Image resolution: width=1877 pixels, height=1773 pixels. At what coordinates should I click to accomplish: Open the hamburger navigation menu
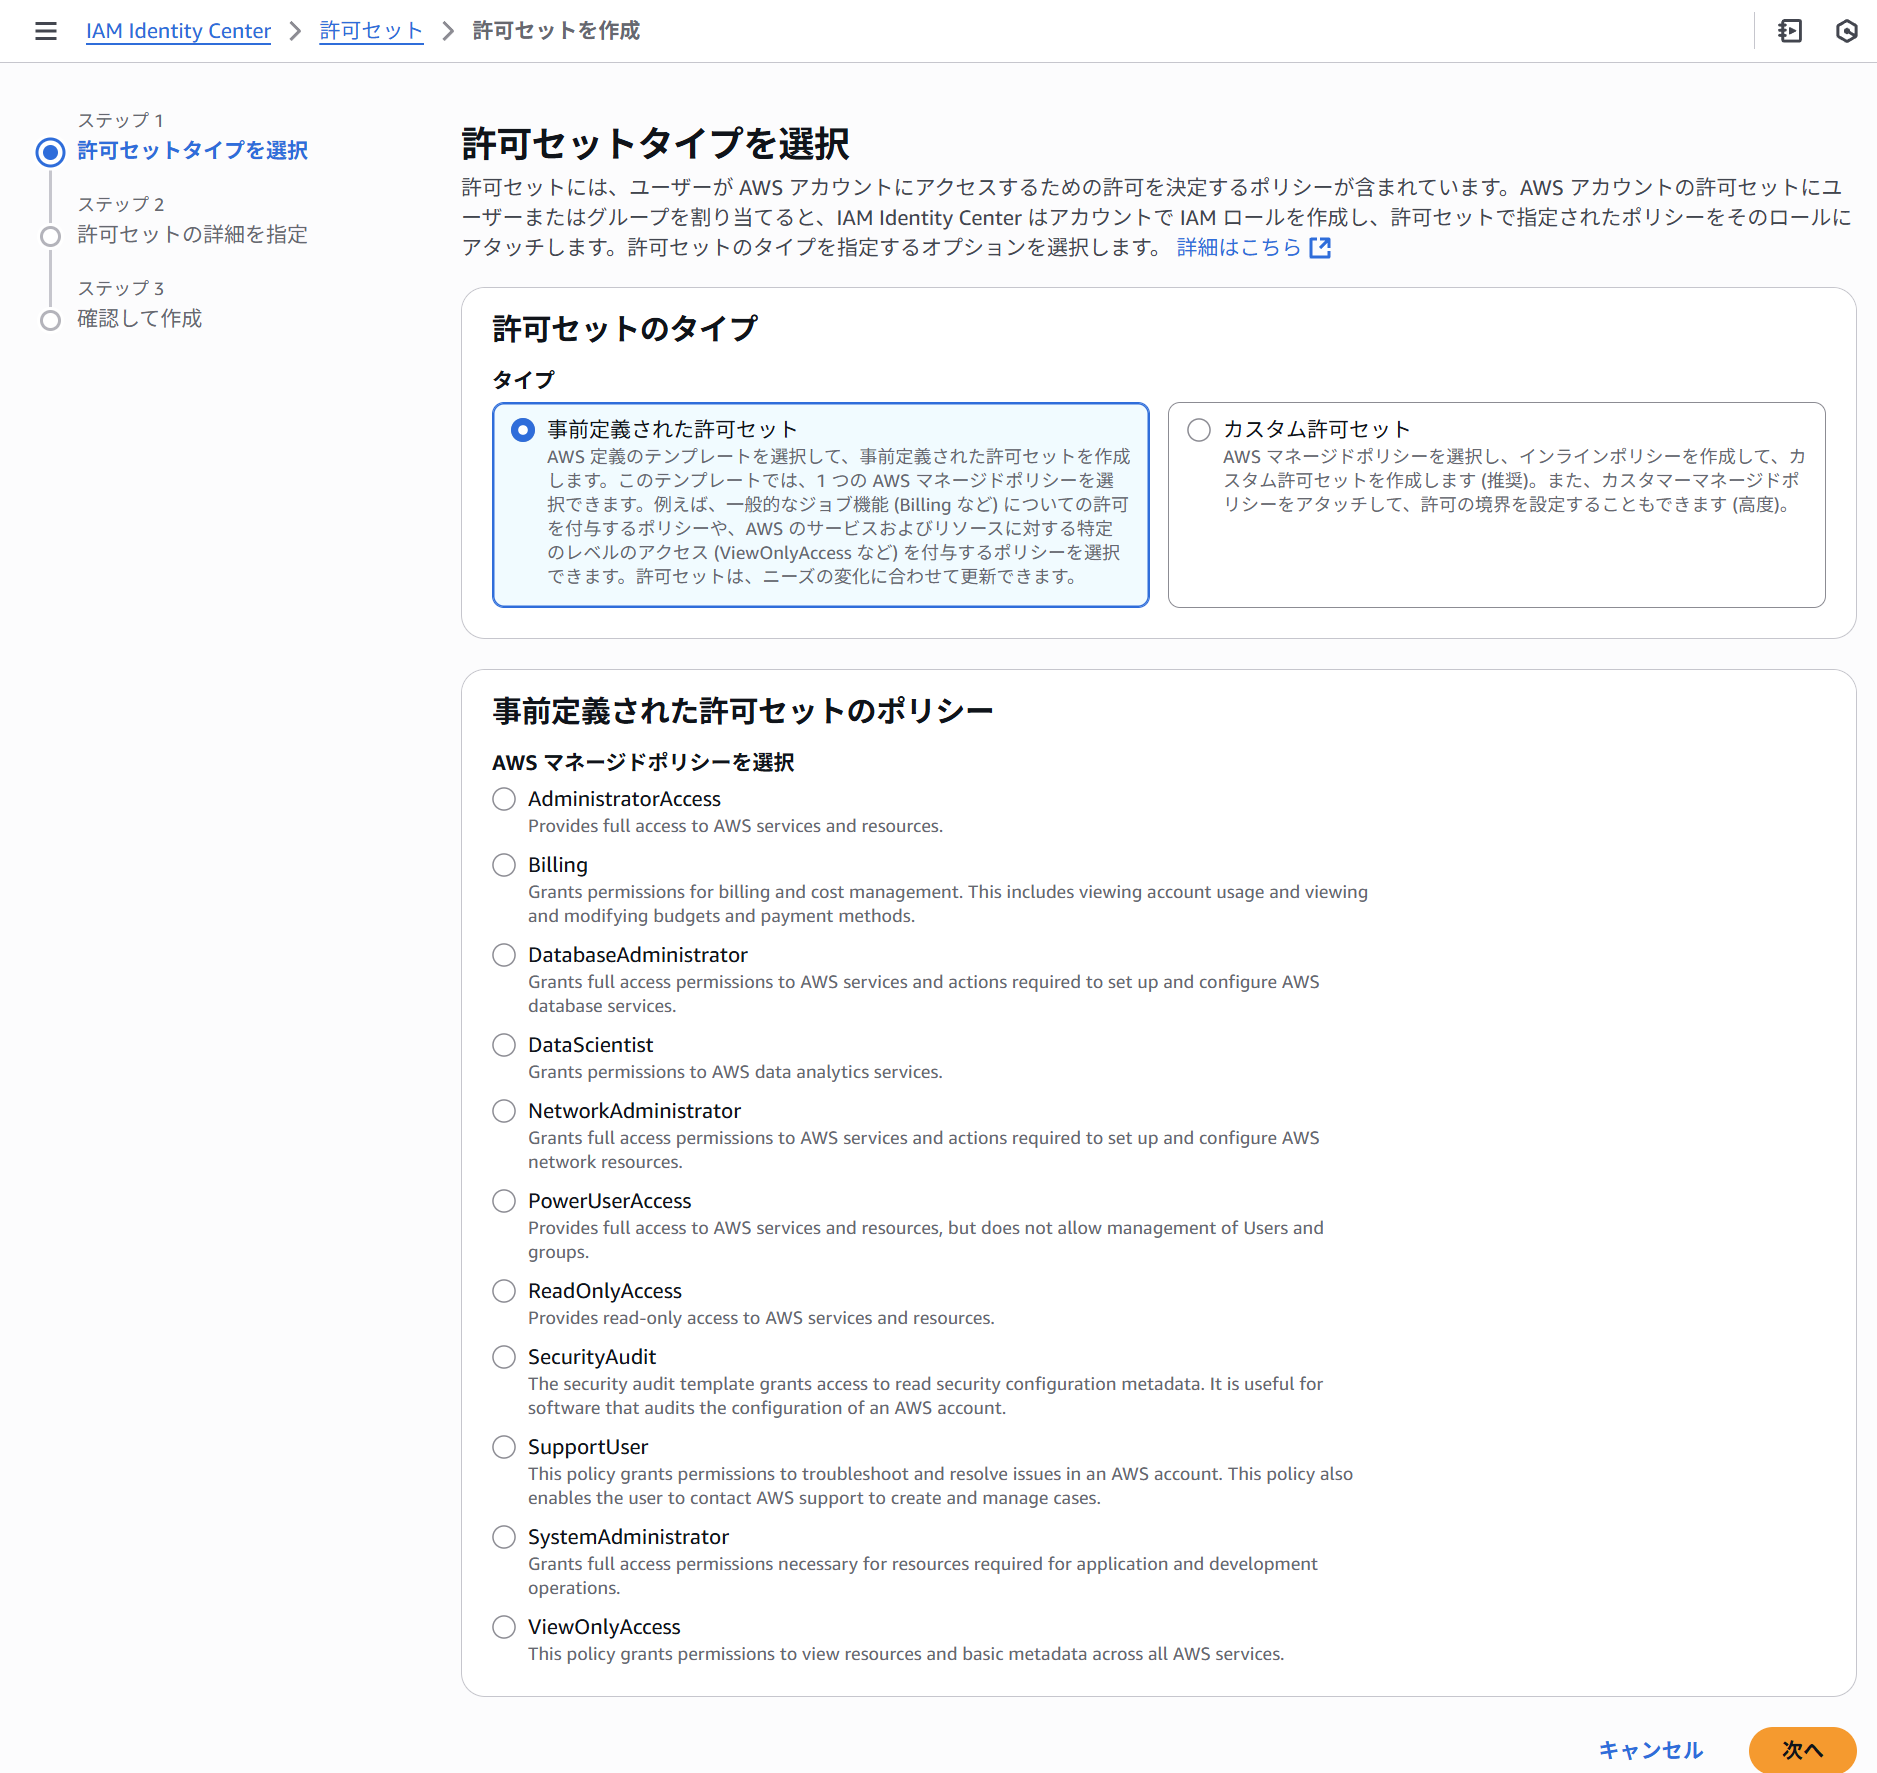coord(46,31)
